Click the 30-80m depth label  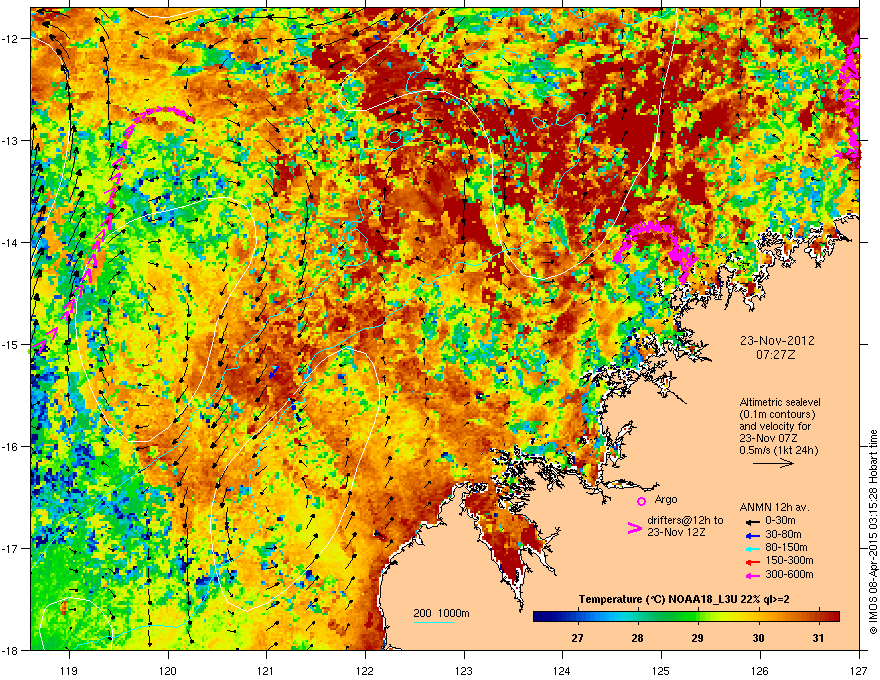coord(783,534)
